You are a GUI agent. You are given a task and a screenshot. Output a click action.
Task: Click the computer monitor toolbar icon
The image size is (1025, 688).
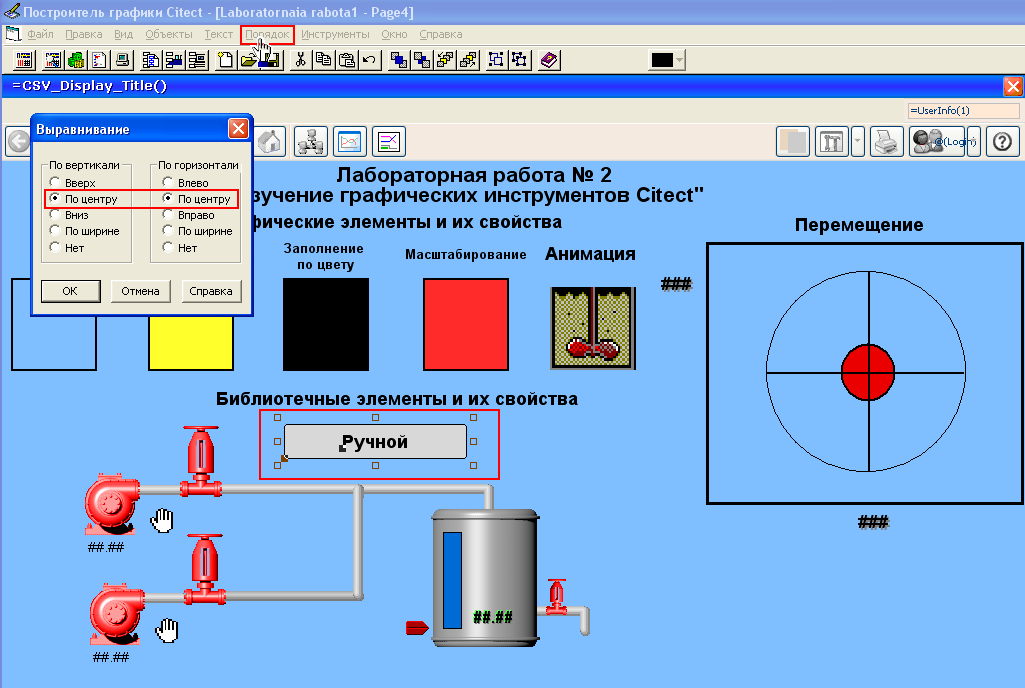(x=122, y=61)
